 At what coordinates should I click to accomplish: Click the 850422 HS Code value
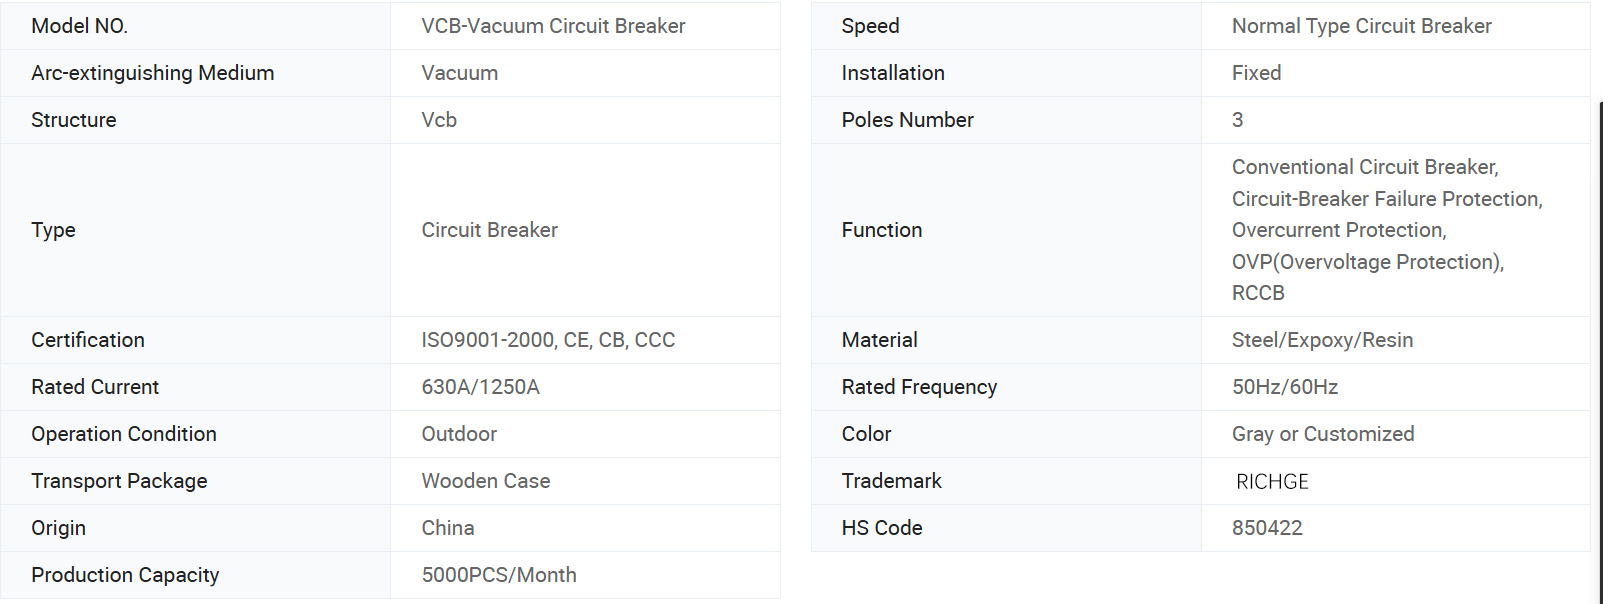click(1267, 528)
